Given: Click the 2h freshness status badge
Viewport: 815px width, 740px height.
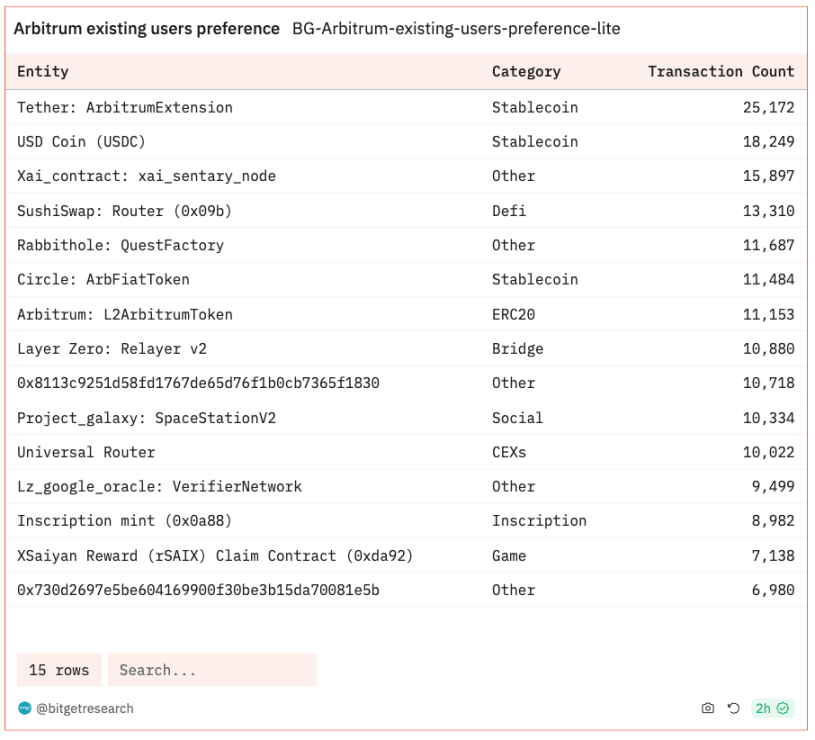Looking at the screenshot, I should pyautogui.click(x=771, y=708).
